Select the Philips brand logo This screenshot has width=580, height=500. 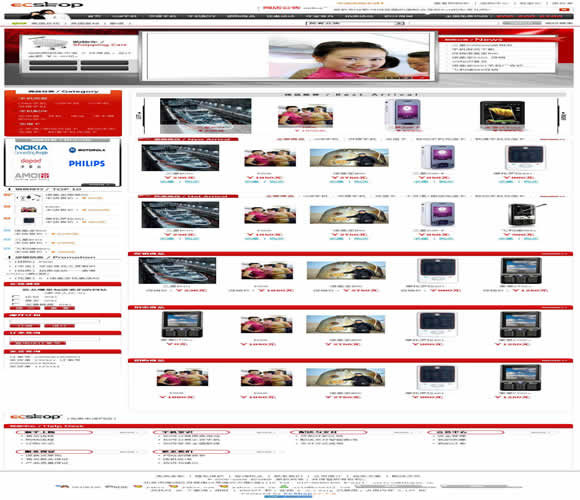point(87,163)
